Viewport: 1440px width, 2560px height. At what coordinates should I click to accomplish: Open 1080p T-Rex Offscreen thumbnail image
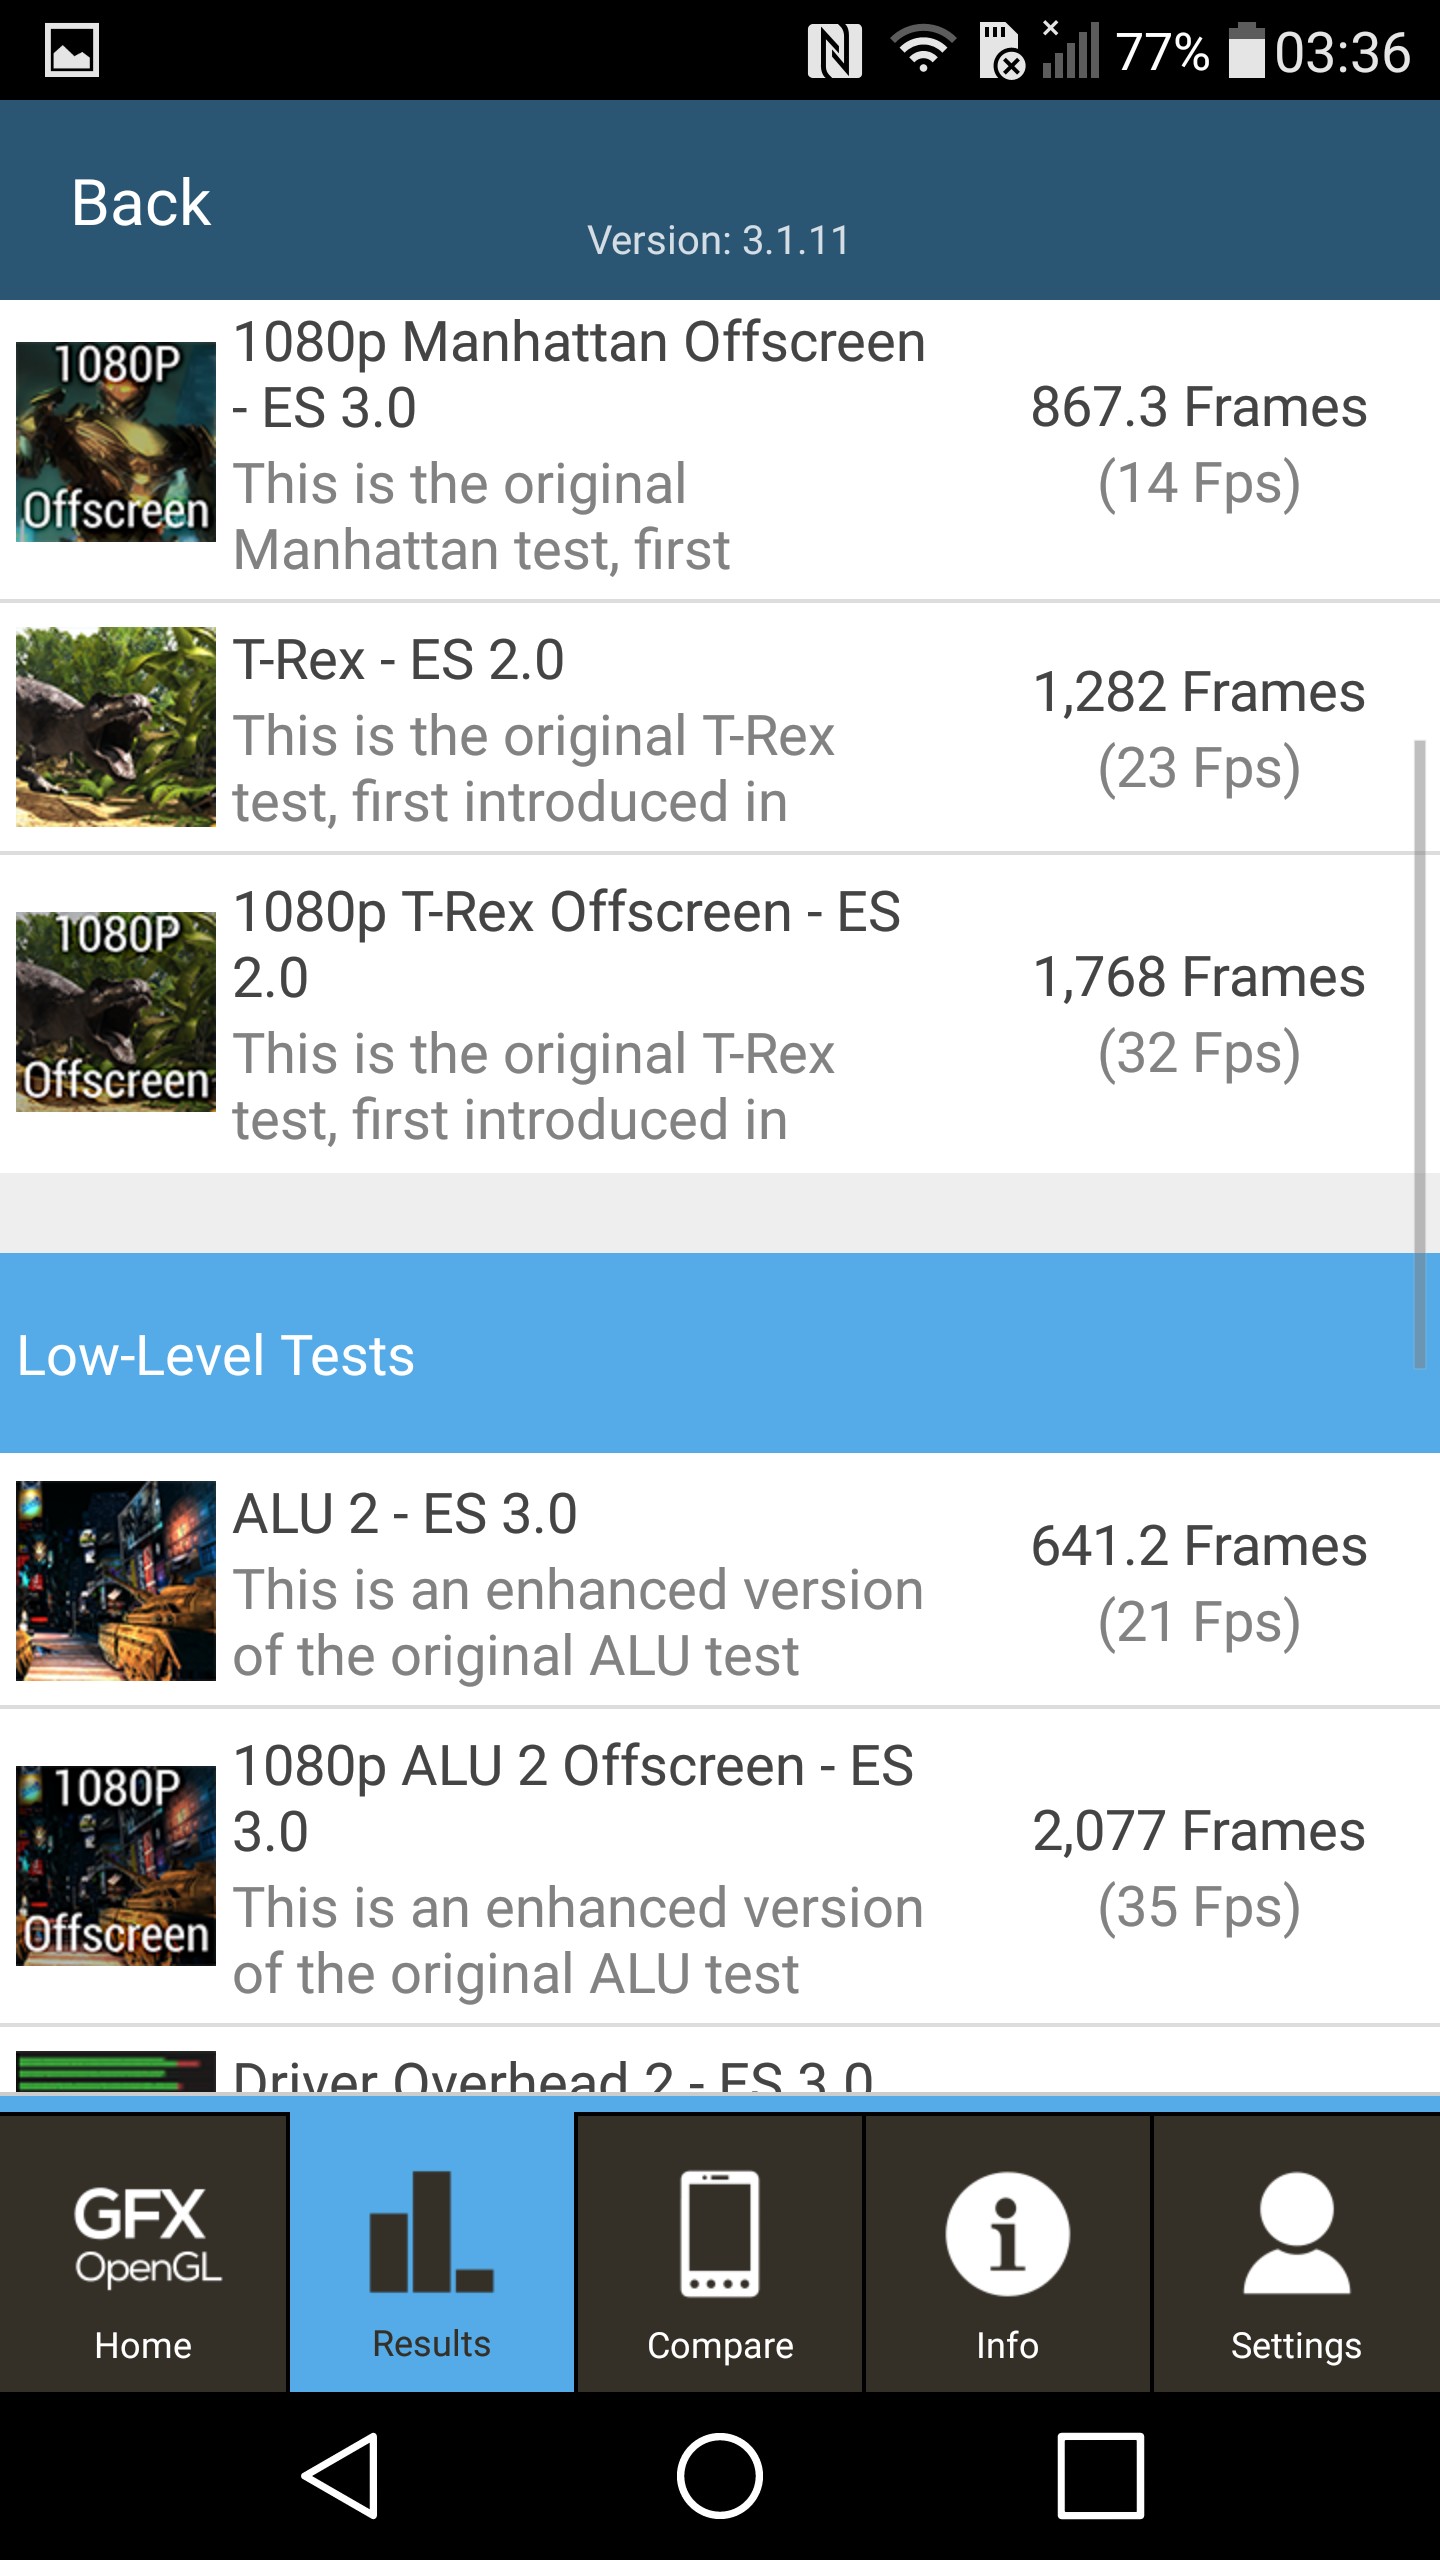point(116,1012)
